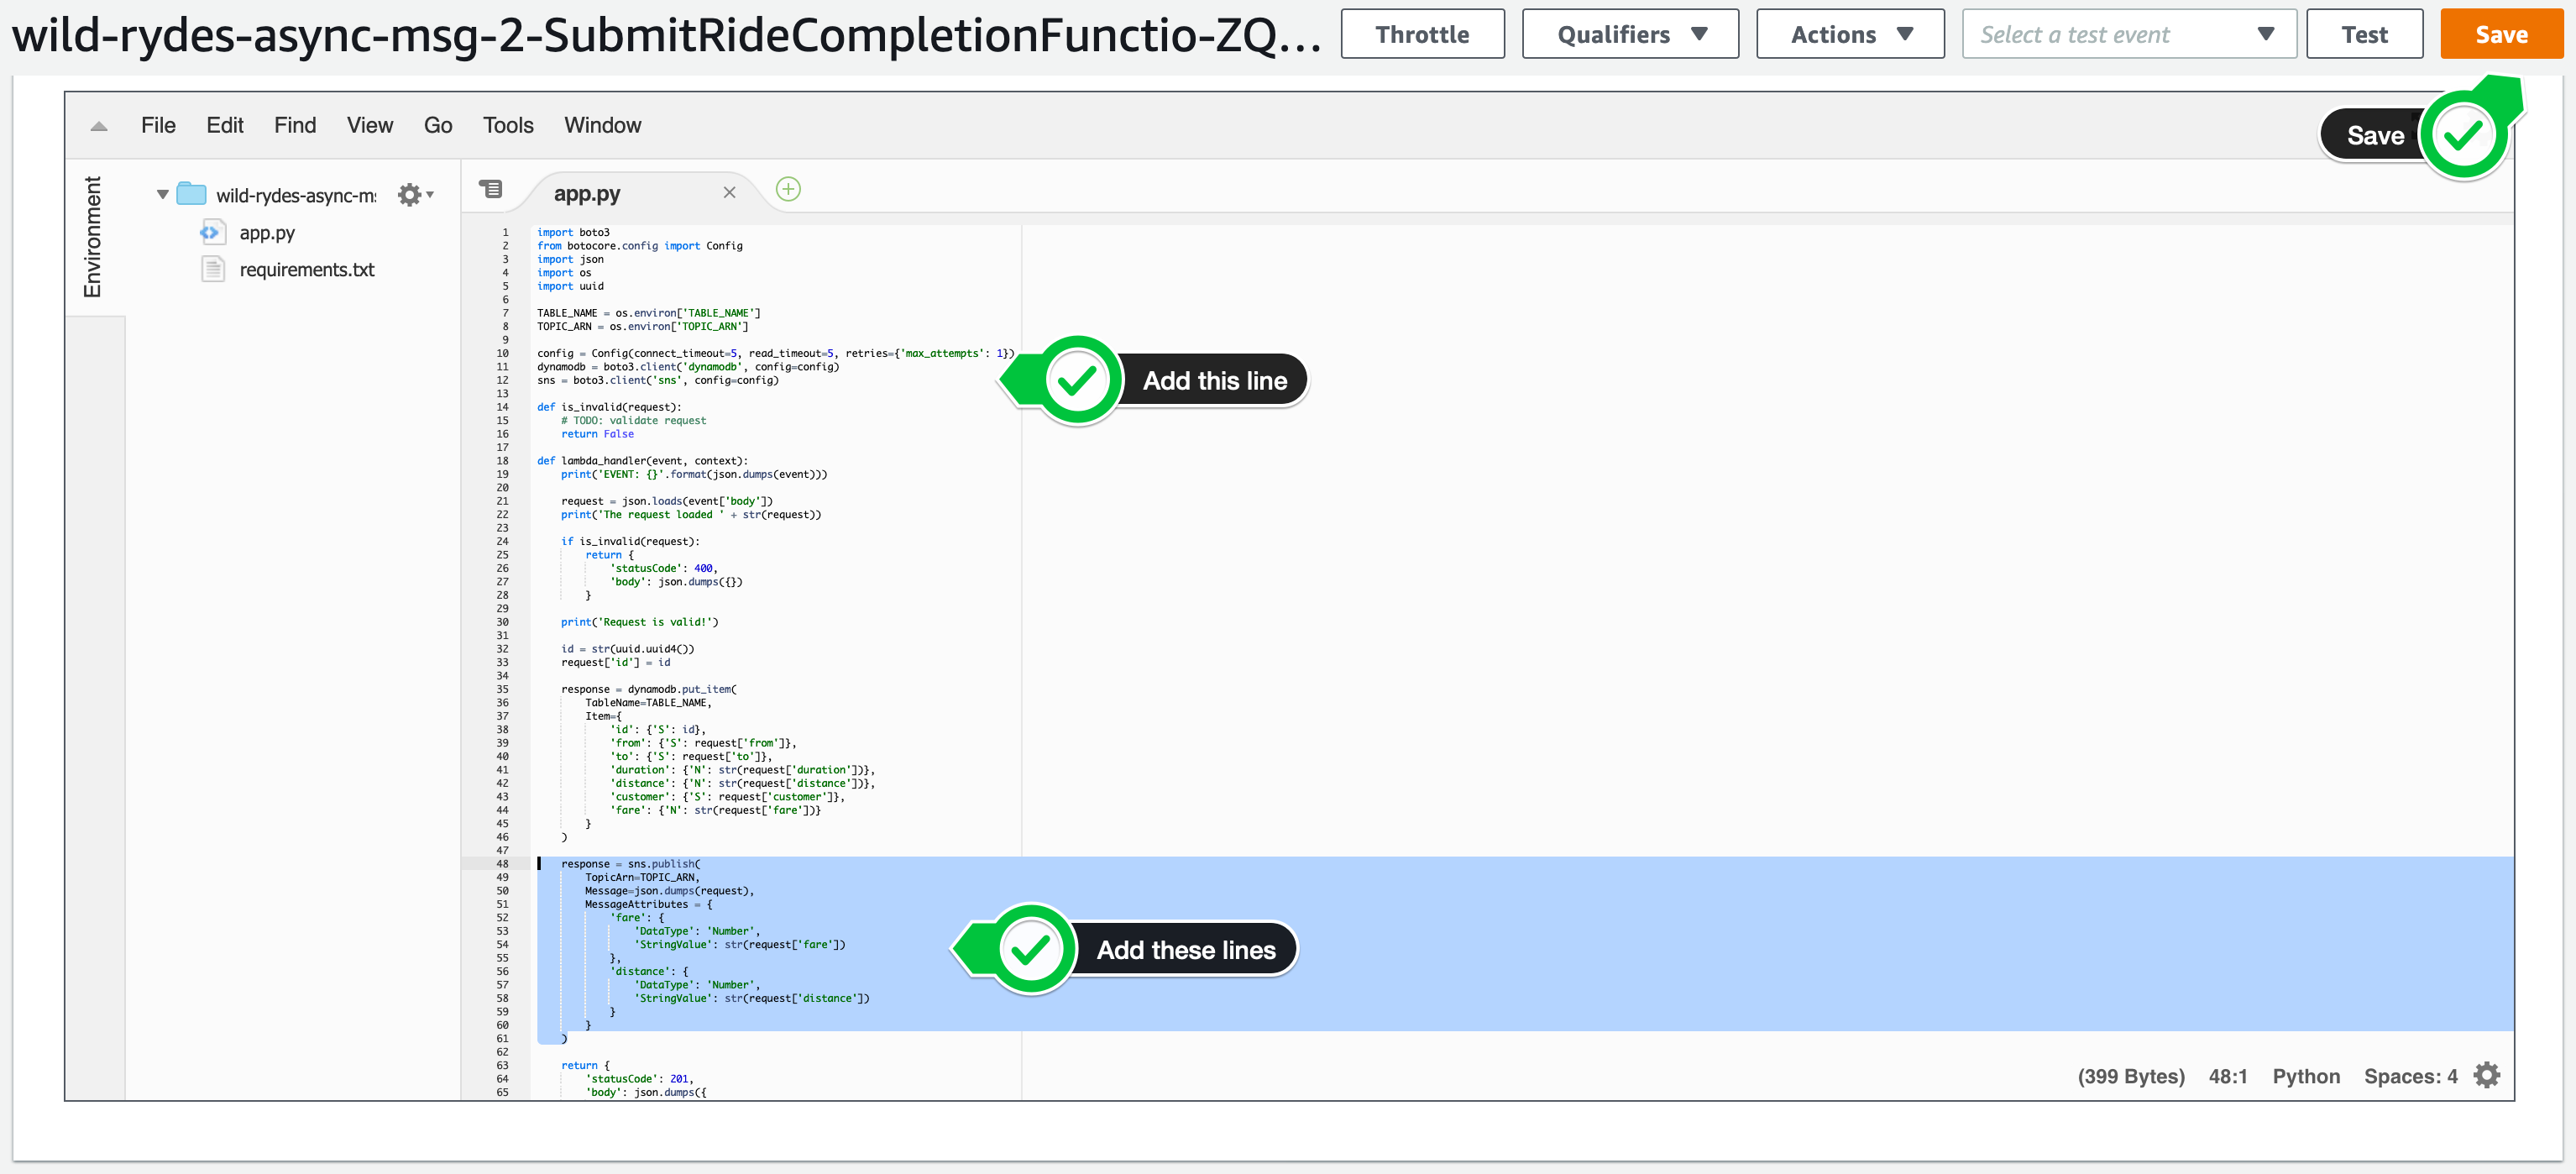This screenshot has height=1174, width=2576.
Task: Click the 'response = sns.publish(' line
Action: pos(630,864)
